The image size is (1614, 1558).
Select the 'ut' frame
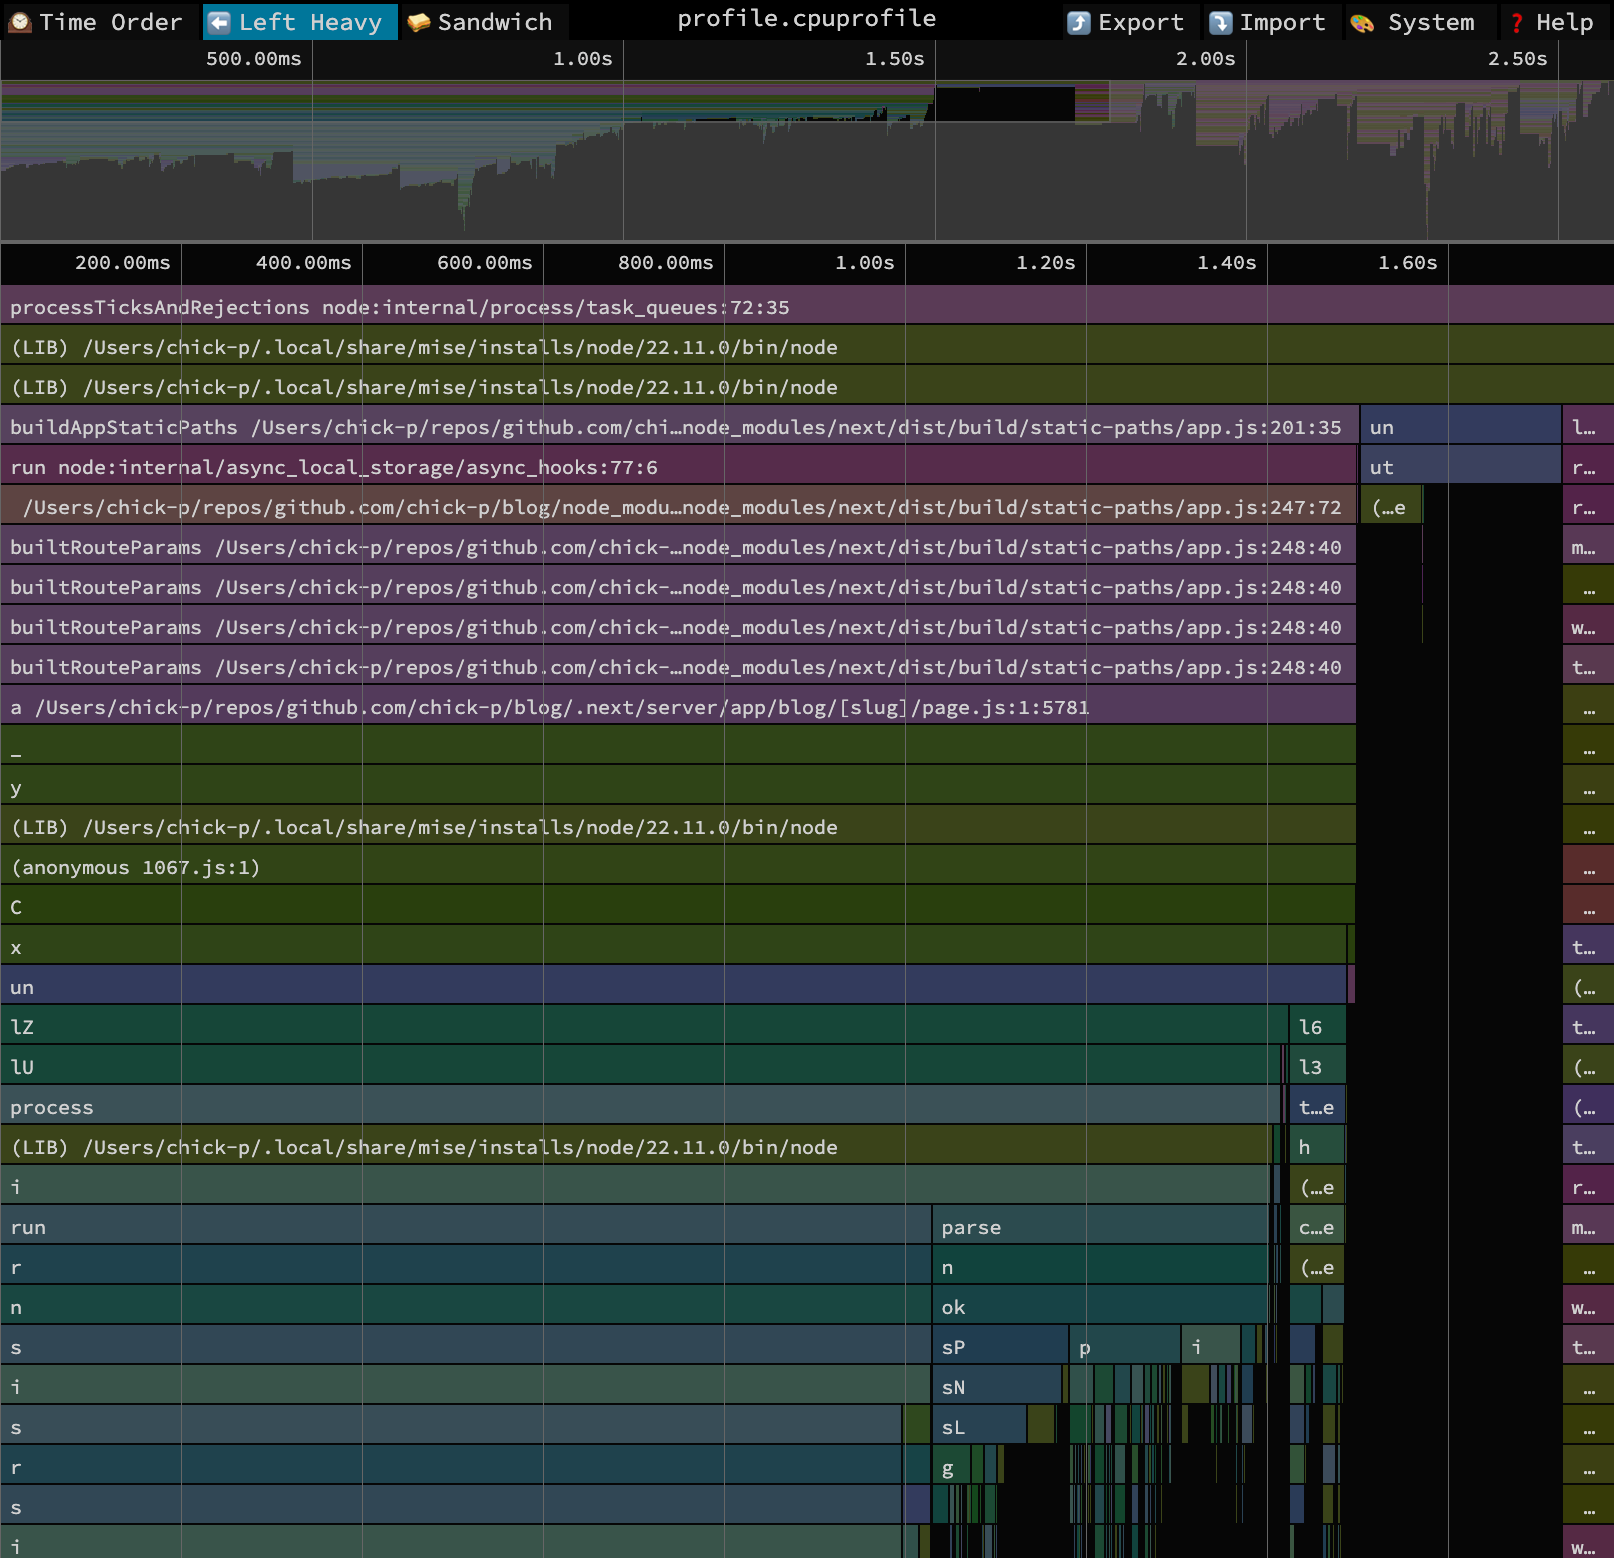1460,465
